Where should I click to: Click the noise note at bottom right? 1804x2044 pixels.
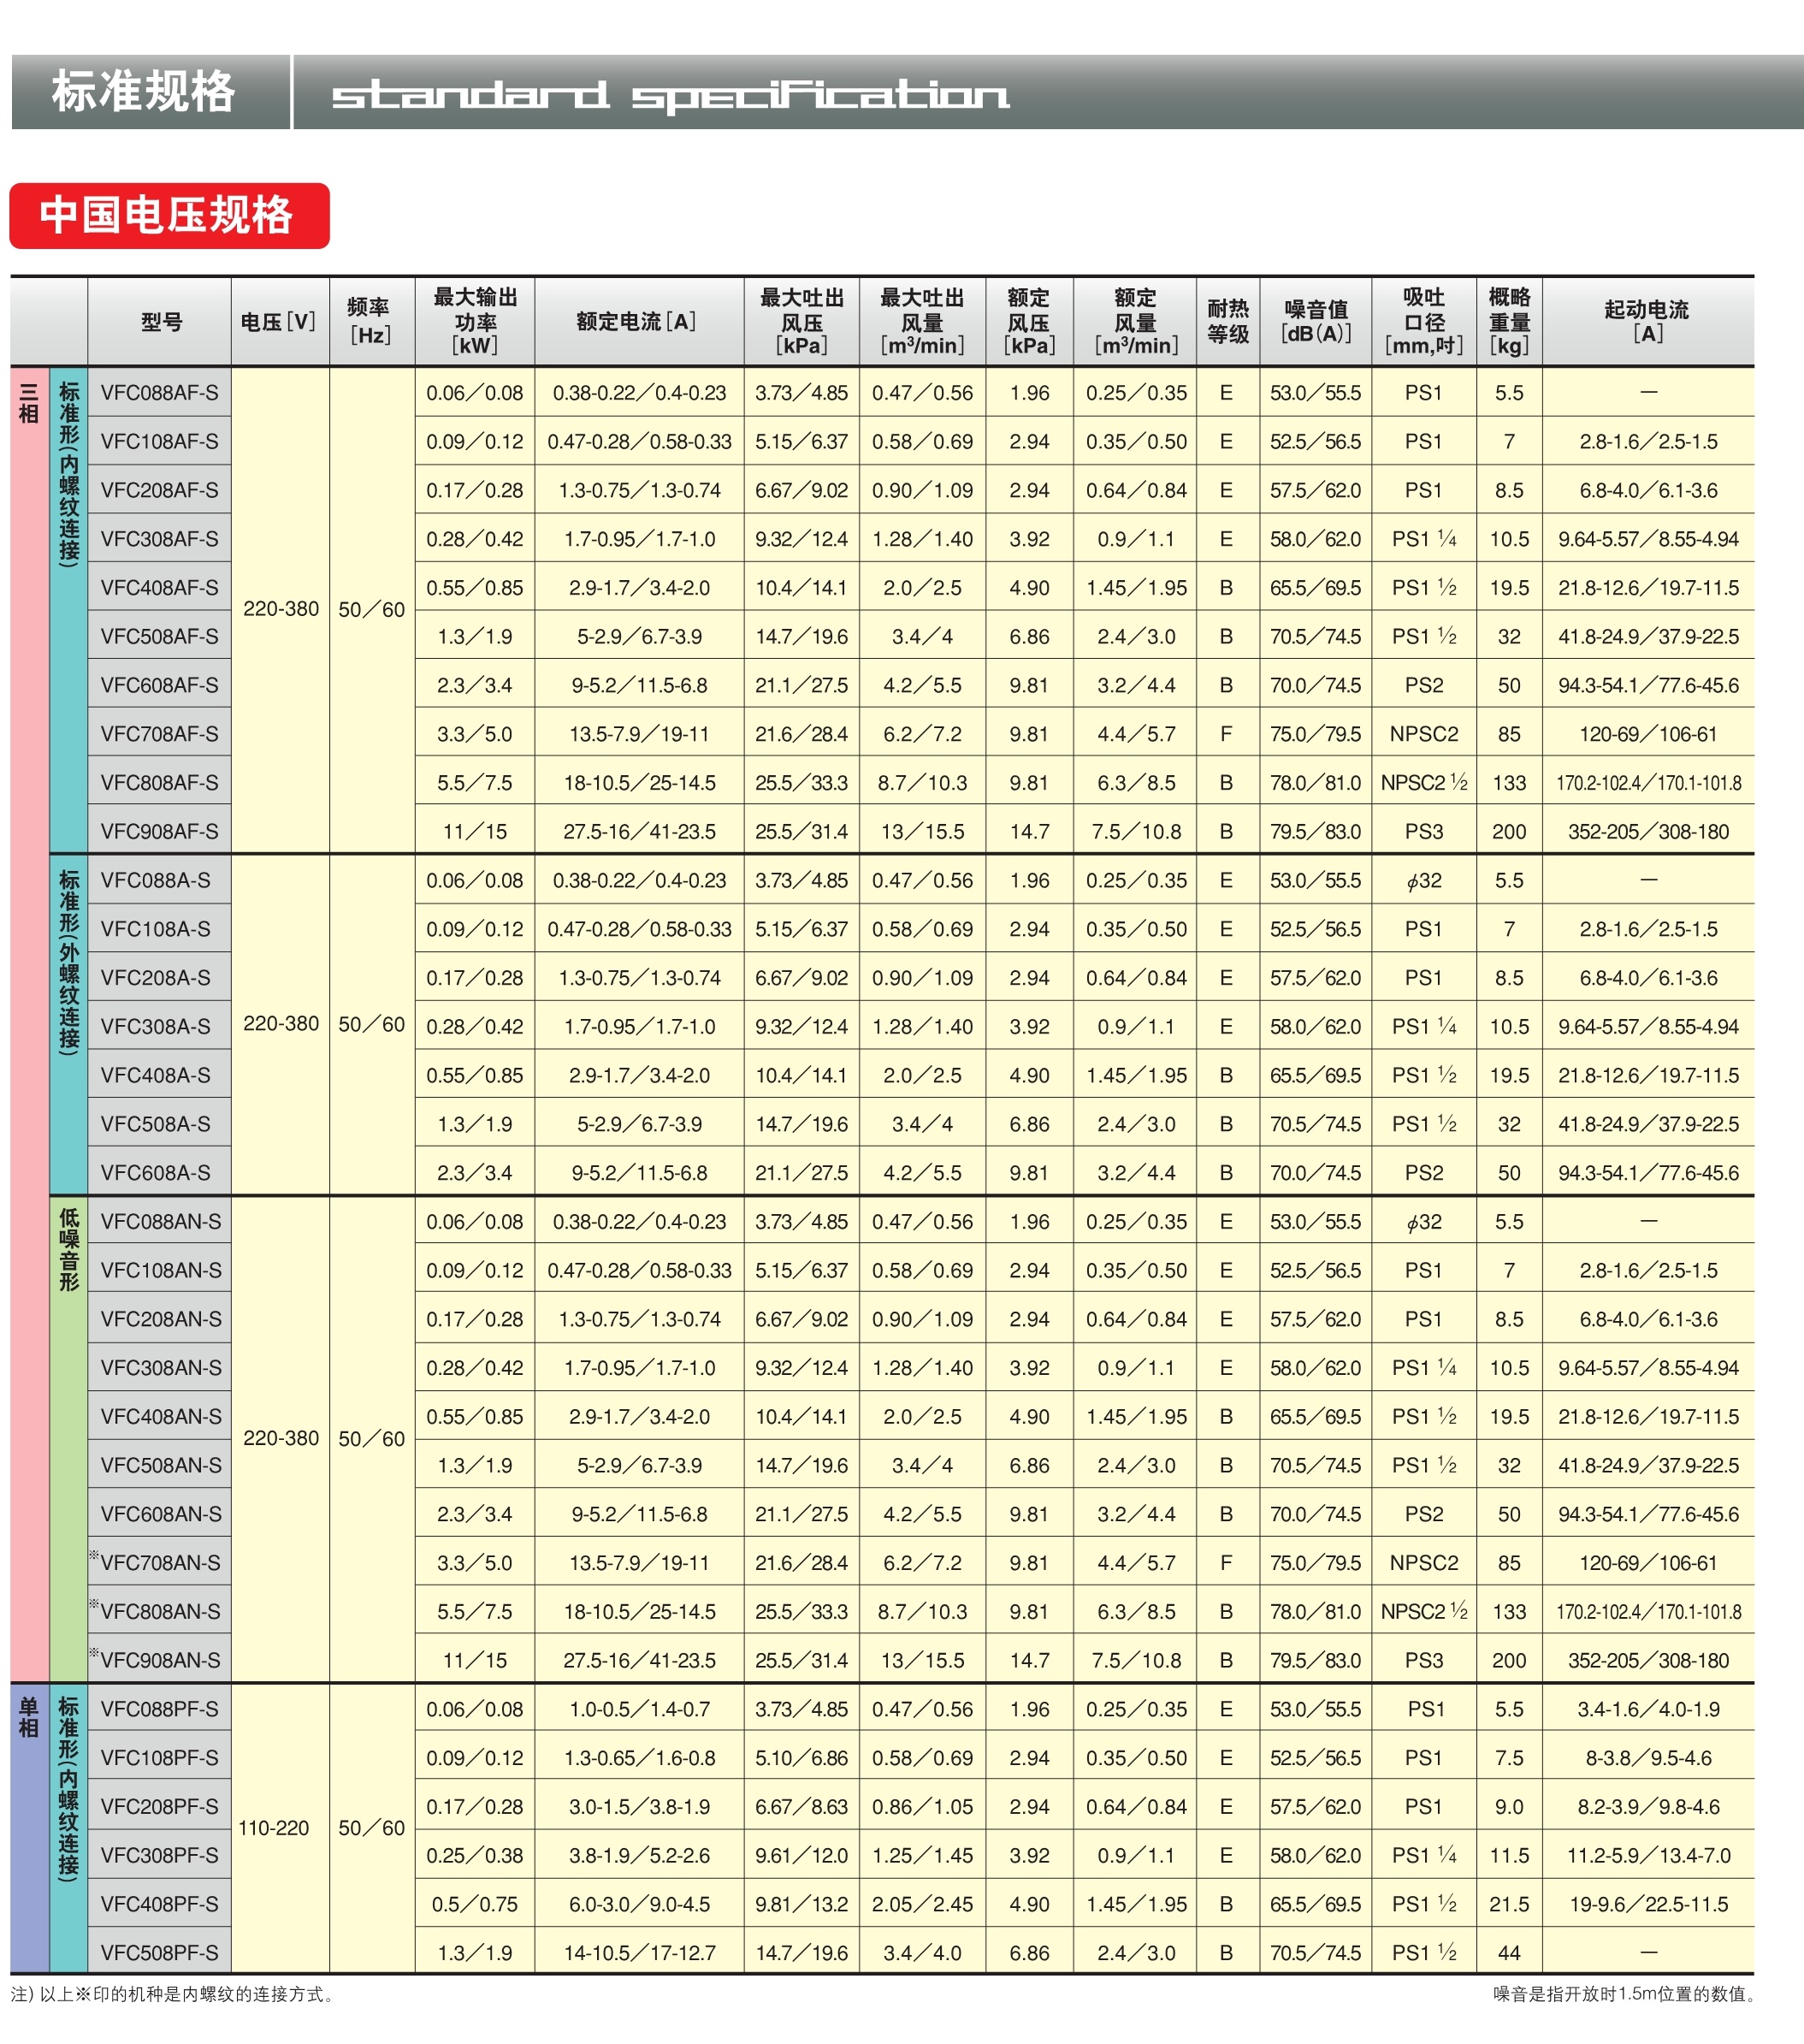1624,1994
